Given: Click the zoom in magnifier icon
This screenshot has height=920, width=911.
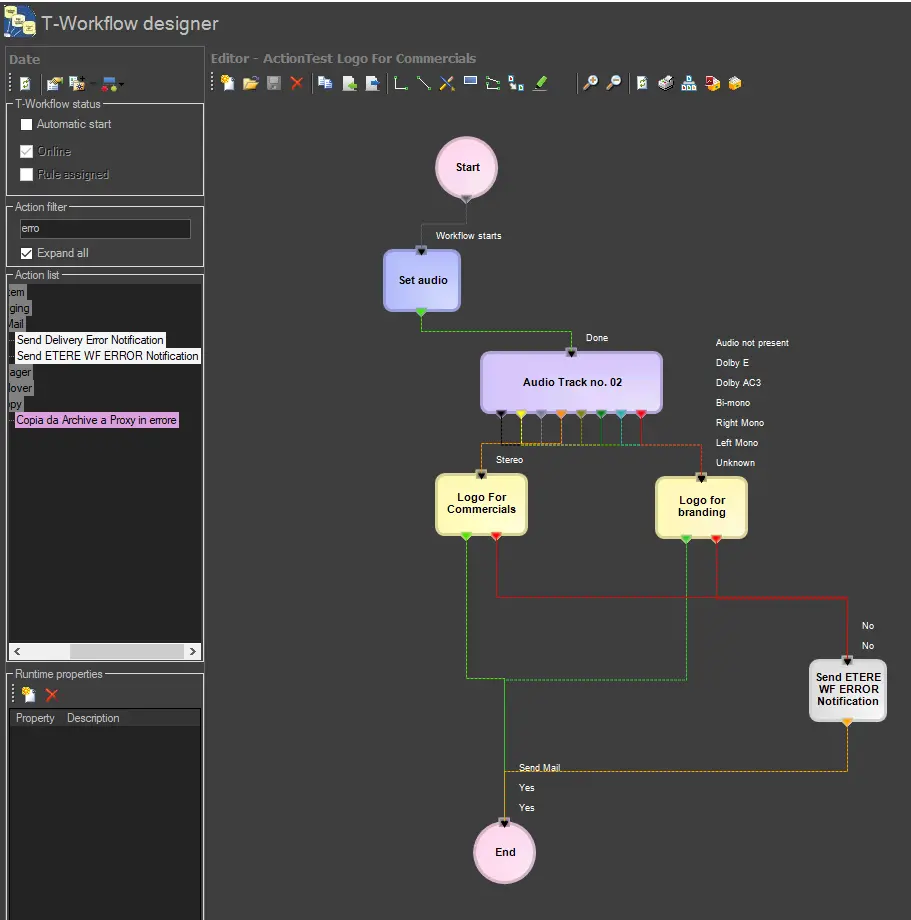Looking at the screenshot, I should [591, 83].
